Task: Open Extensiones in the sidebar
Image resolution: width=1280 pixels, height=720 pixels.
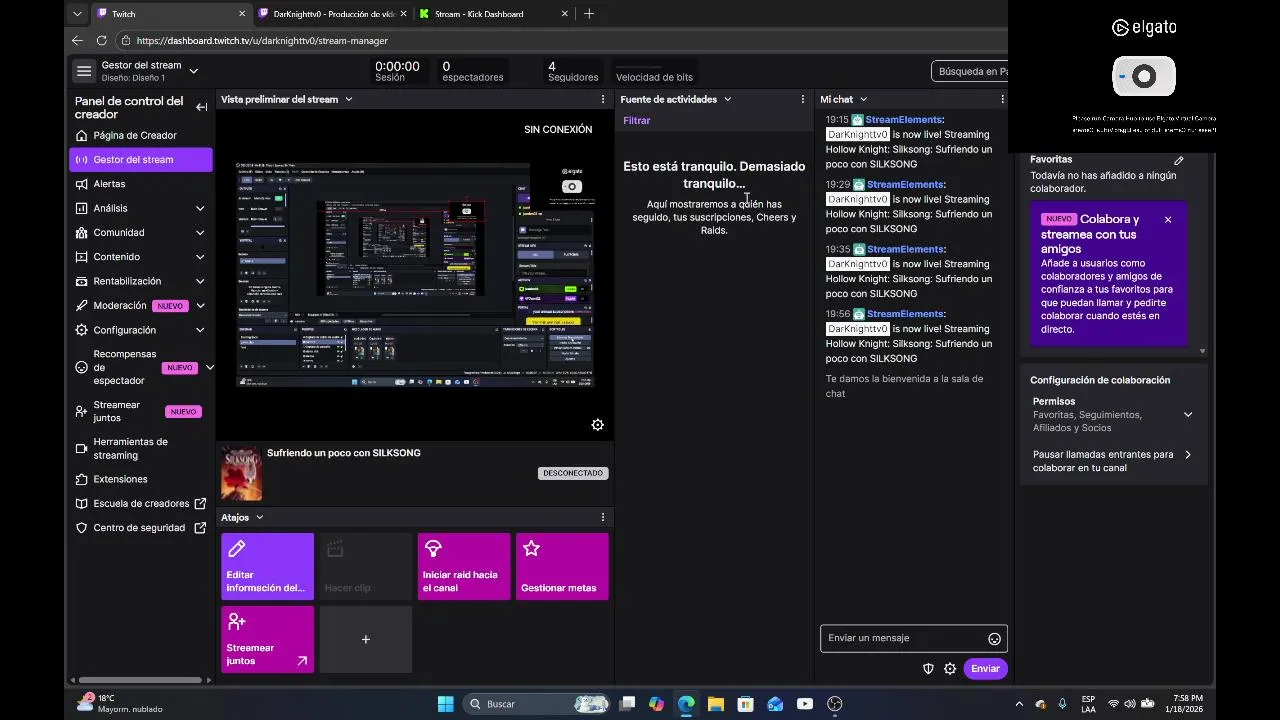Action: click(x=120, y=480)
